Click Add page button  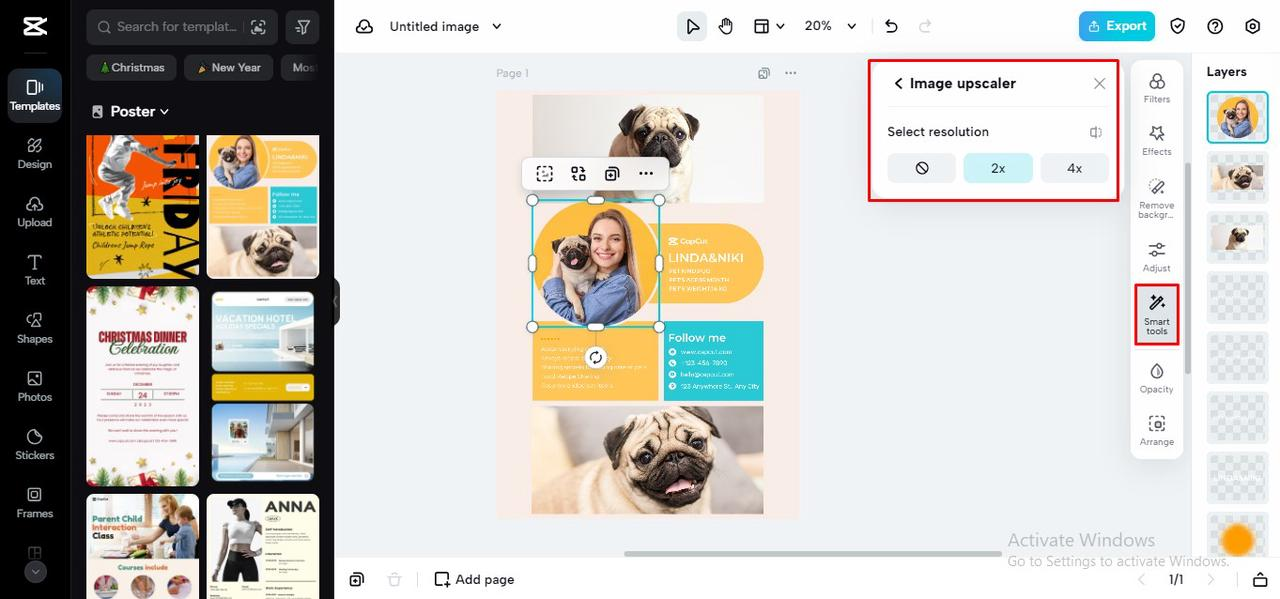[x=474, y=579]
